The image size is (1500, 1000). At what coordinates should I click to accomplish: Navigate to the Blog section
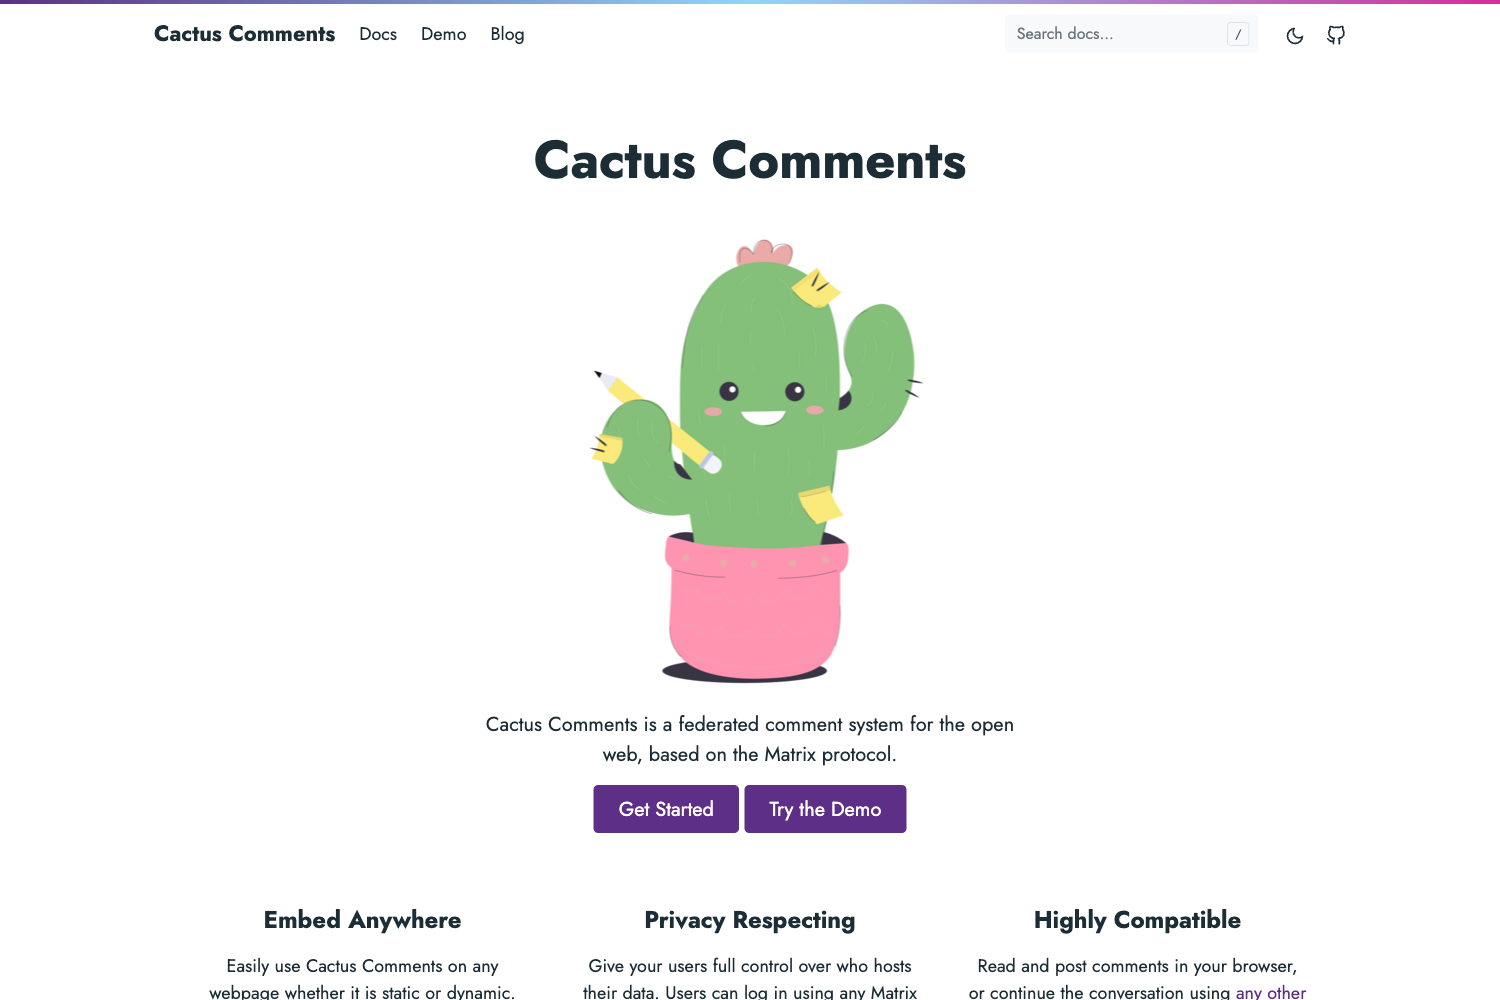(507, 34)
